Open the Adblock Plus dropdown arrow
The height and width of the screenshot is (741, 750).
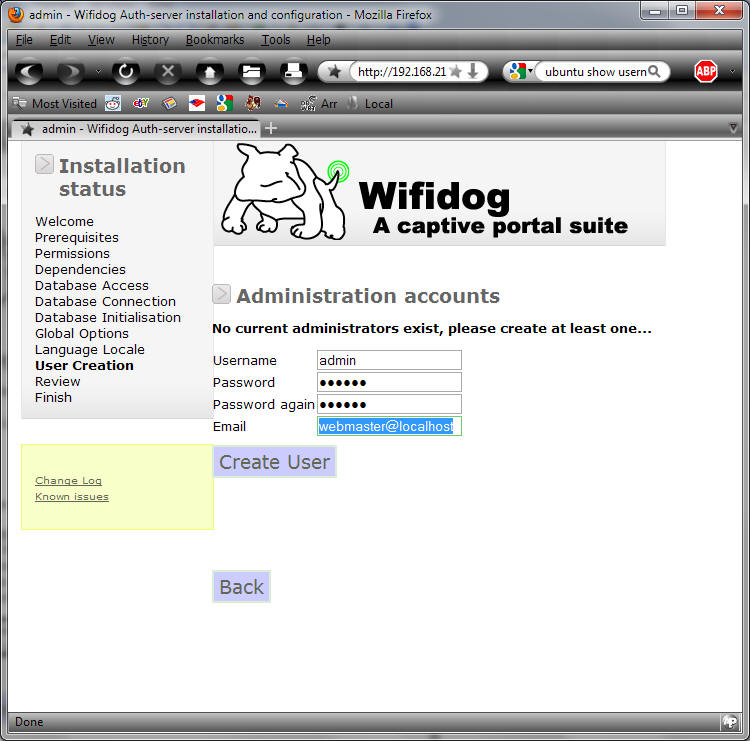[x=732, y=72]
